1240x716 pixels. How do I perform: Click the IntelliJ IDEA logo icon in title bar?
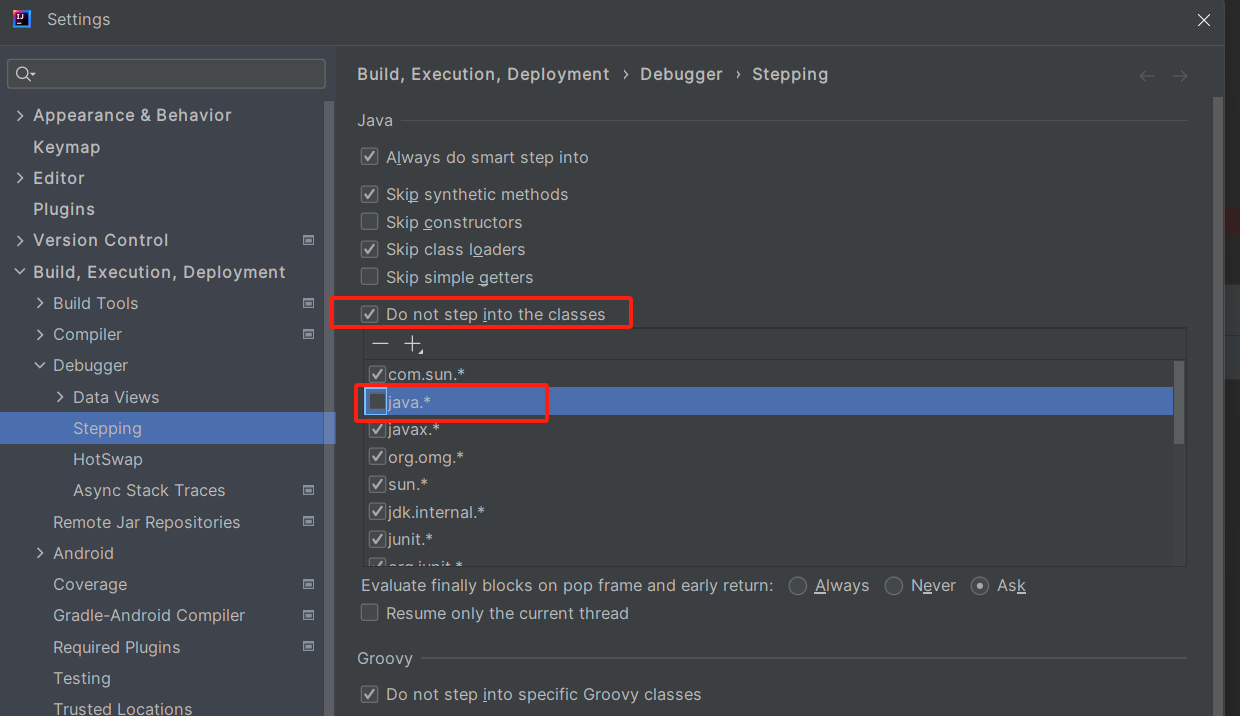click(21, 19)
